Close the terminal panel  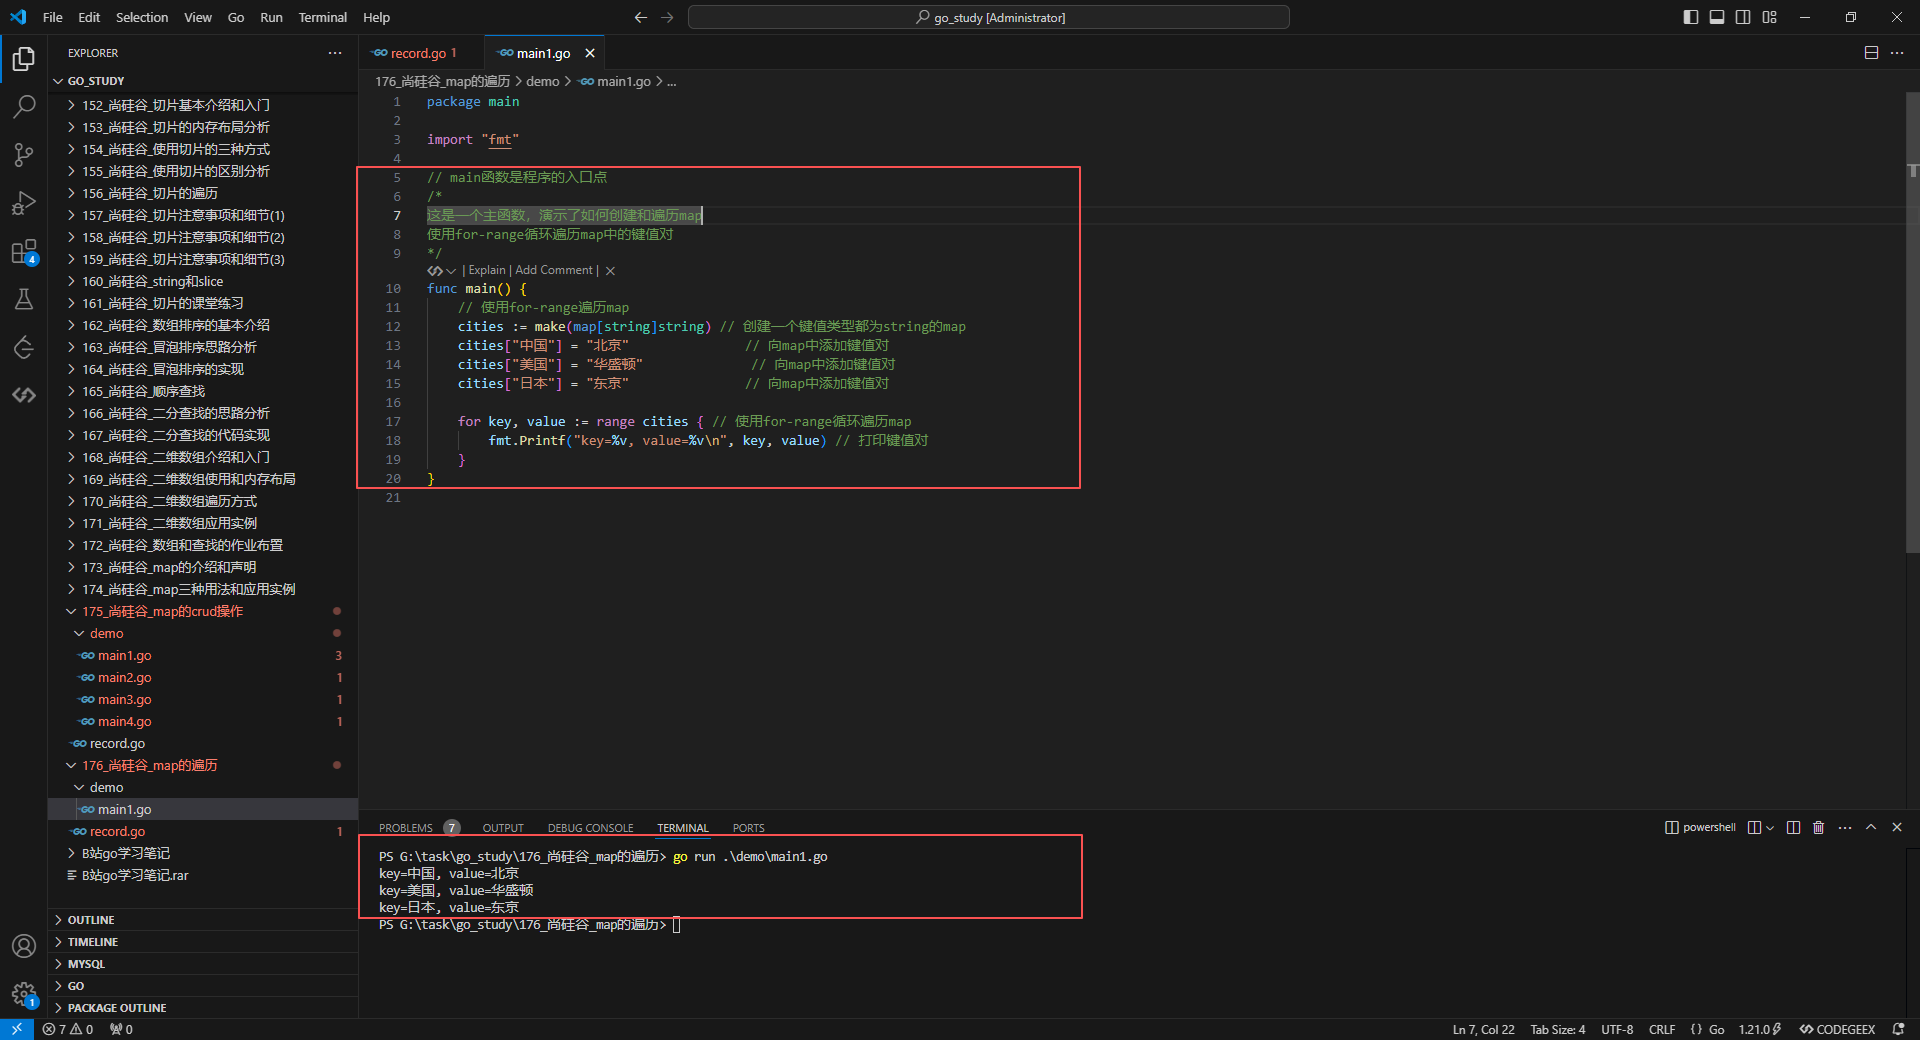1897,827
